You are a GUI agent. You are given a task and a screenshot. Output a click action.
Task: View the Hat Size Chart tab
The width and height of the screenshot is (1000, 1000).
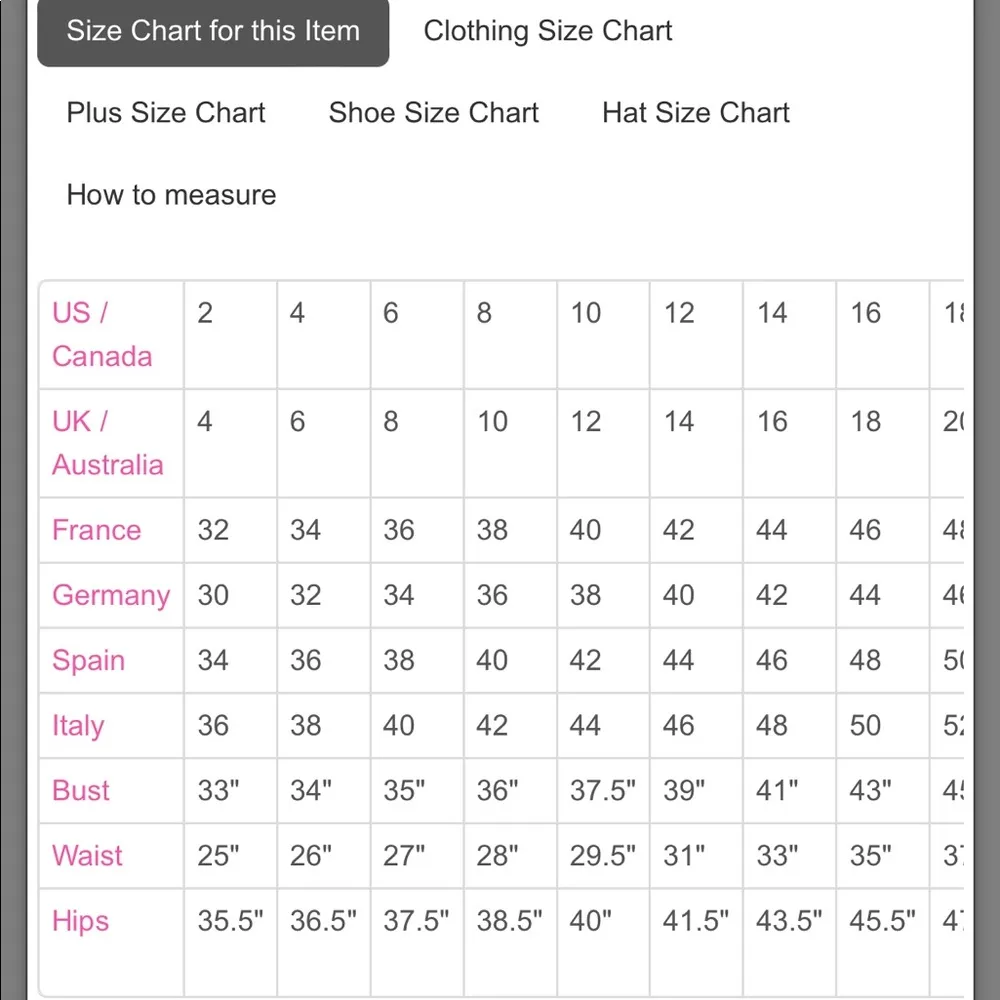695,113
